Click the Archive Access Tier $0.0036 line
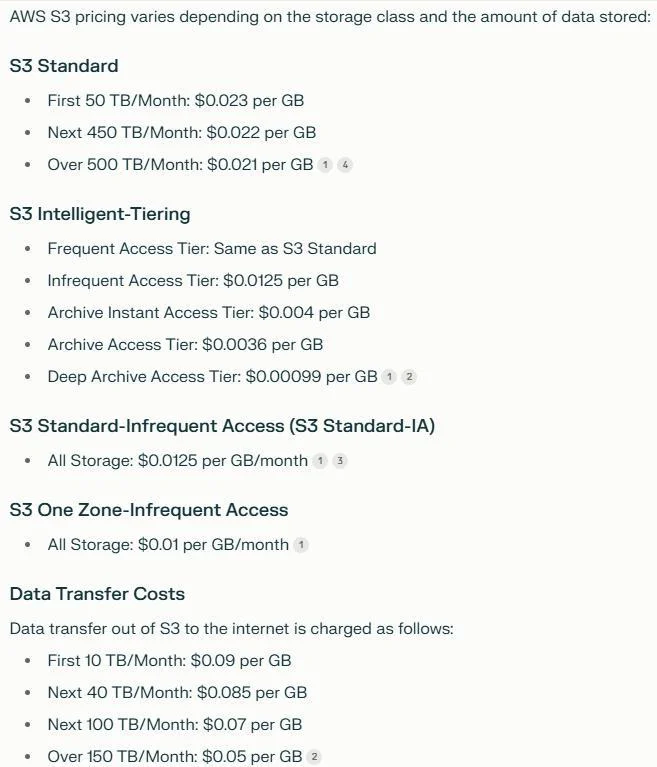Image resolution: width=657 pixels, height=767 pixels. pyautogui.click(x=185, y=345)
